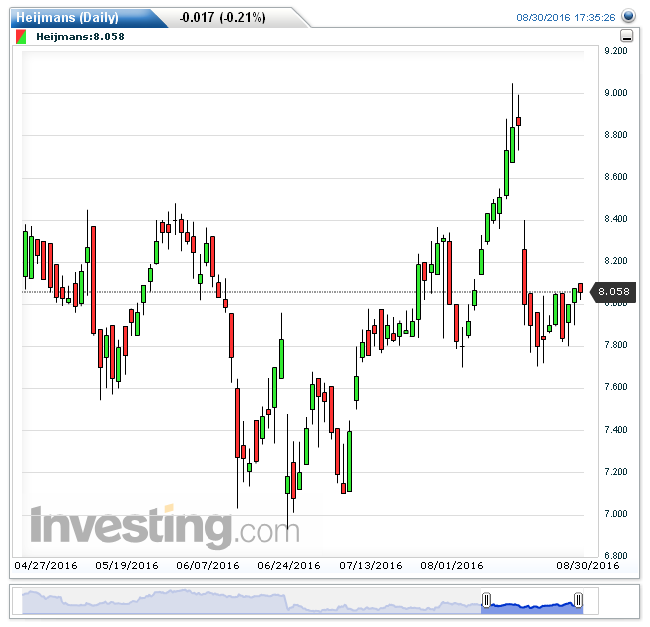Click the 7.200 price axis label

(x=616, y=472)
